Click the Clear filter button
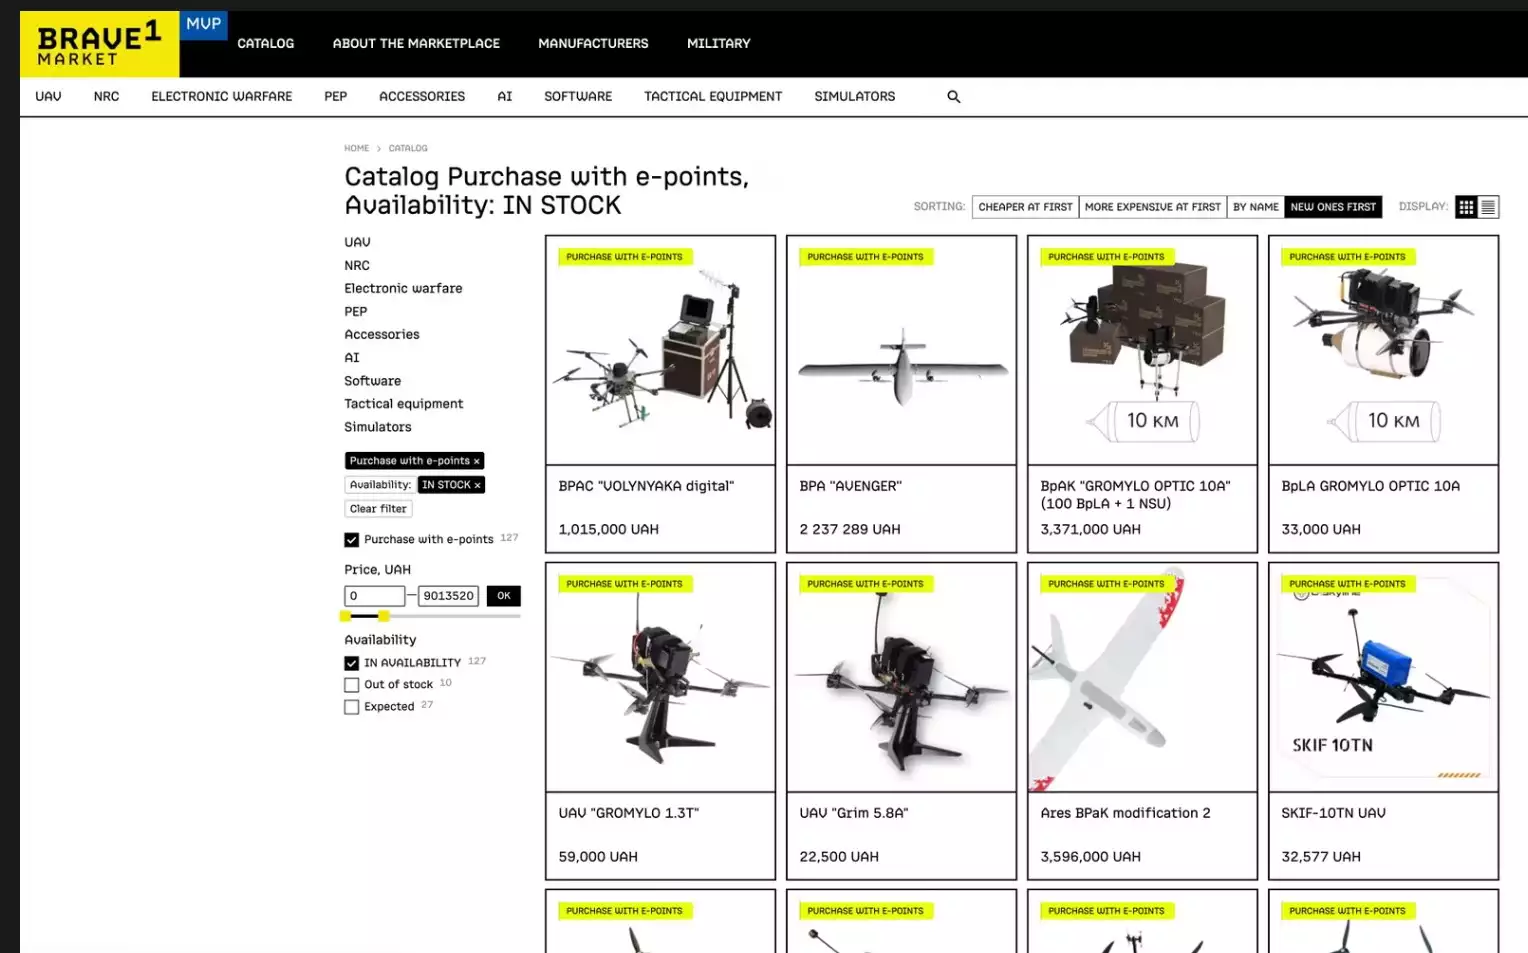This screenshot has height=953, width=1528. click(378, 509)
